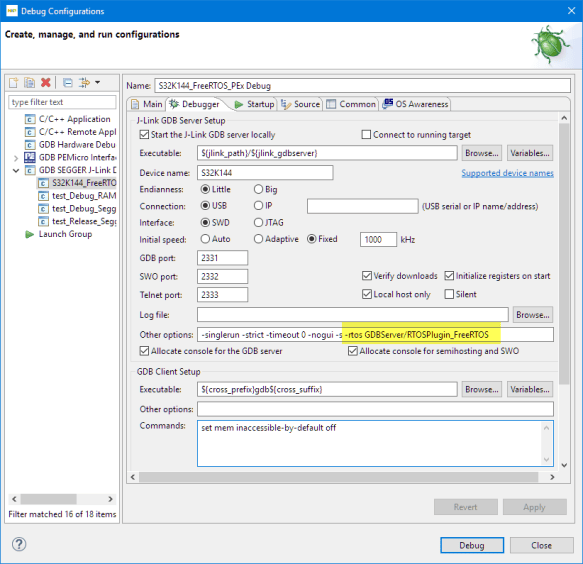
Task: Select the Launch Group item
Action: click(65, 234)
